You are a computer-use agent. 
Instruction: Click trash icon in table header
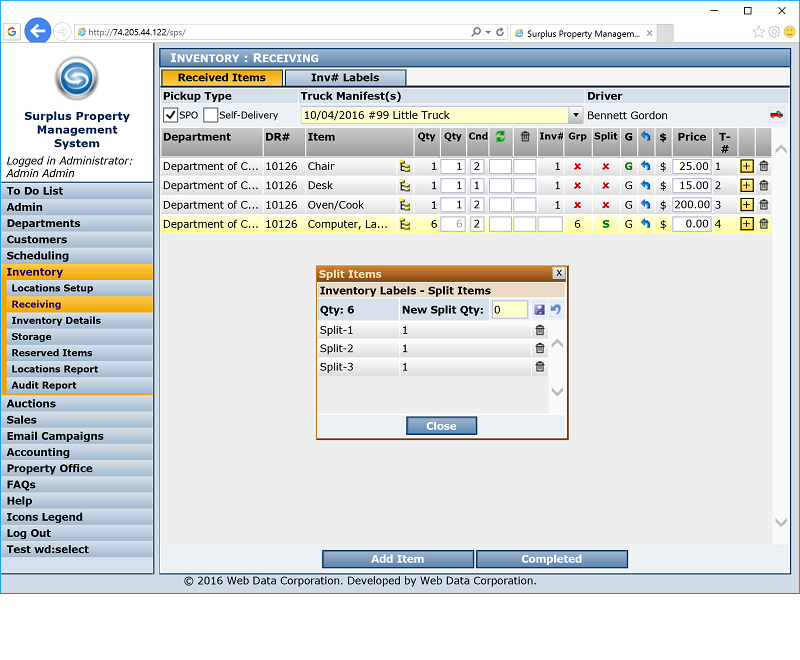click(x=525, y=136)
